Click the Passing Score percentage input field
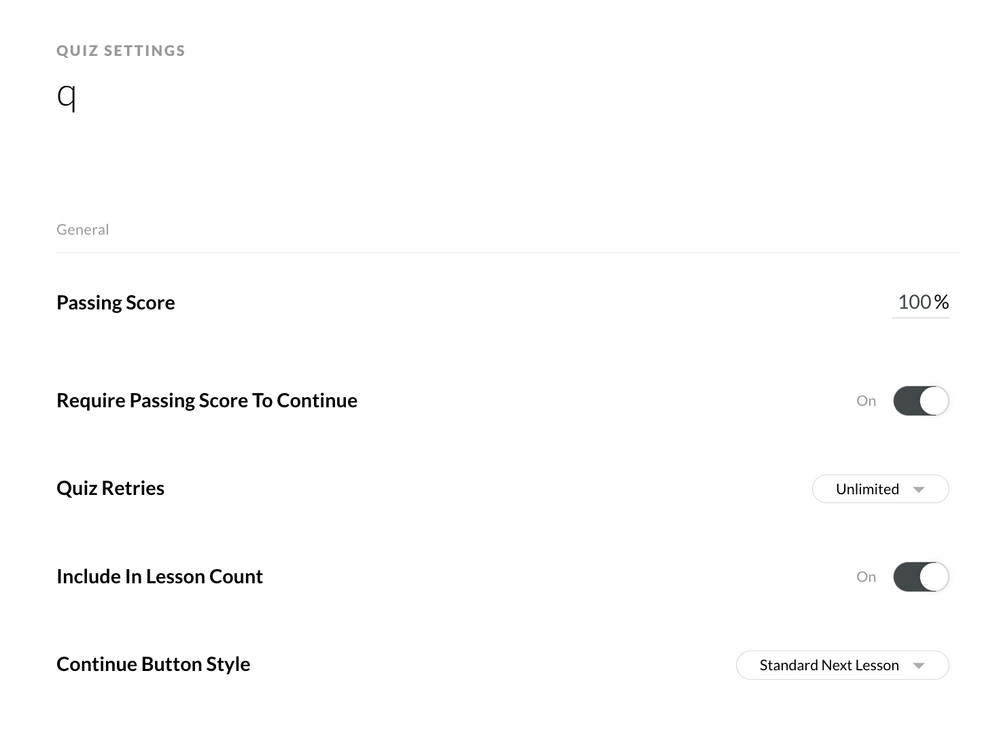999x733 pixels. pos(914,302)
